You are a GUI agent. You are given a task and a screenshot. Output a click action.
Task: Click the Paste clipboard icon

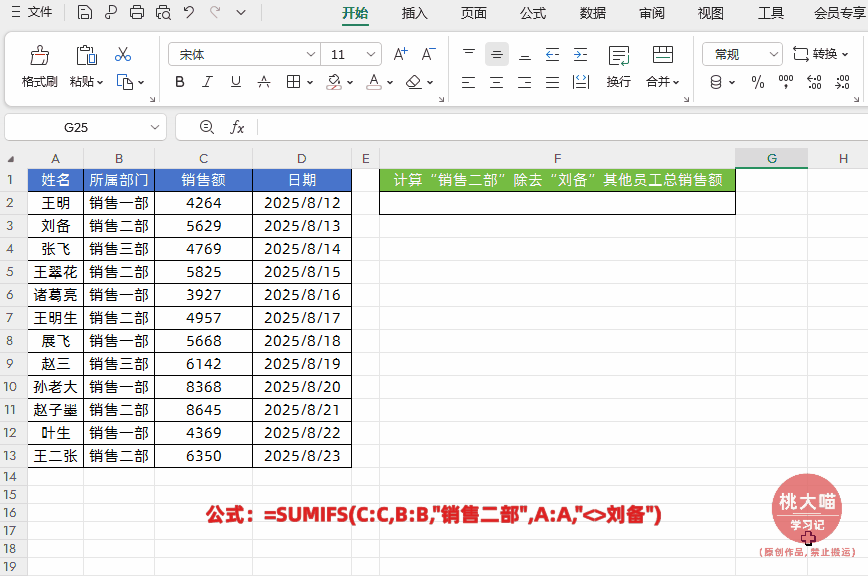tap(86, 55)
